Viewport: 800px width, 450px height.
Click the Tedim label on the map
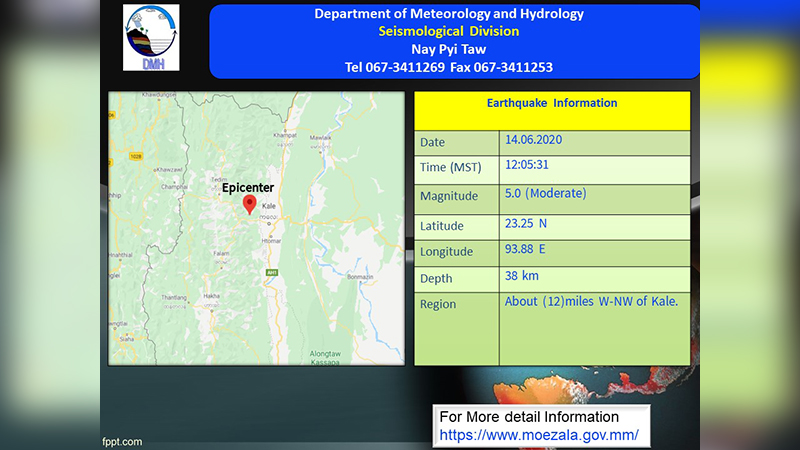pyautogui.click(x=219, y=180)
